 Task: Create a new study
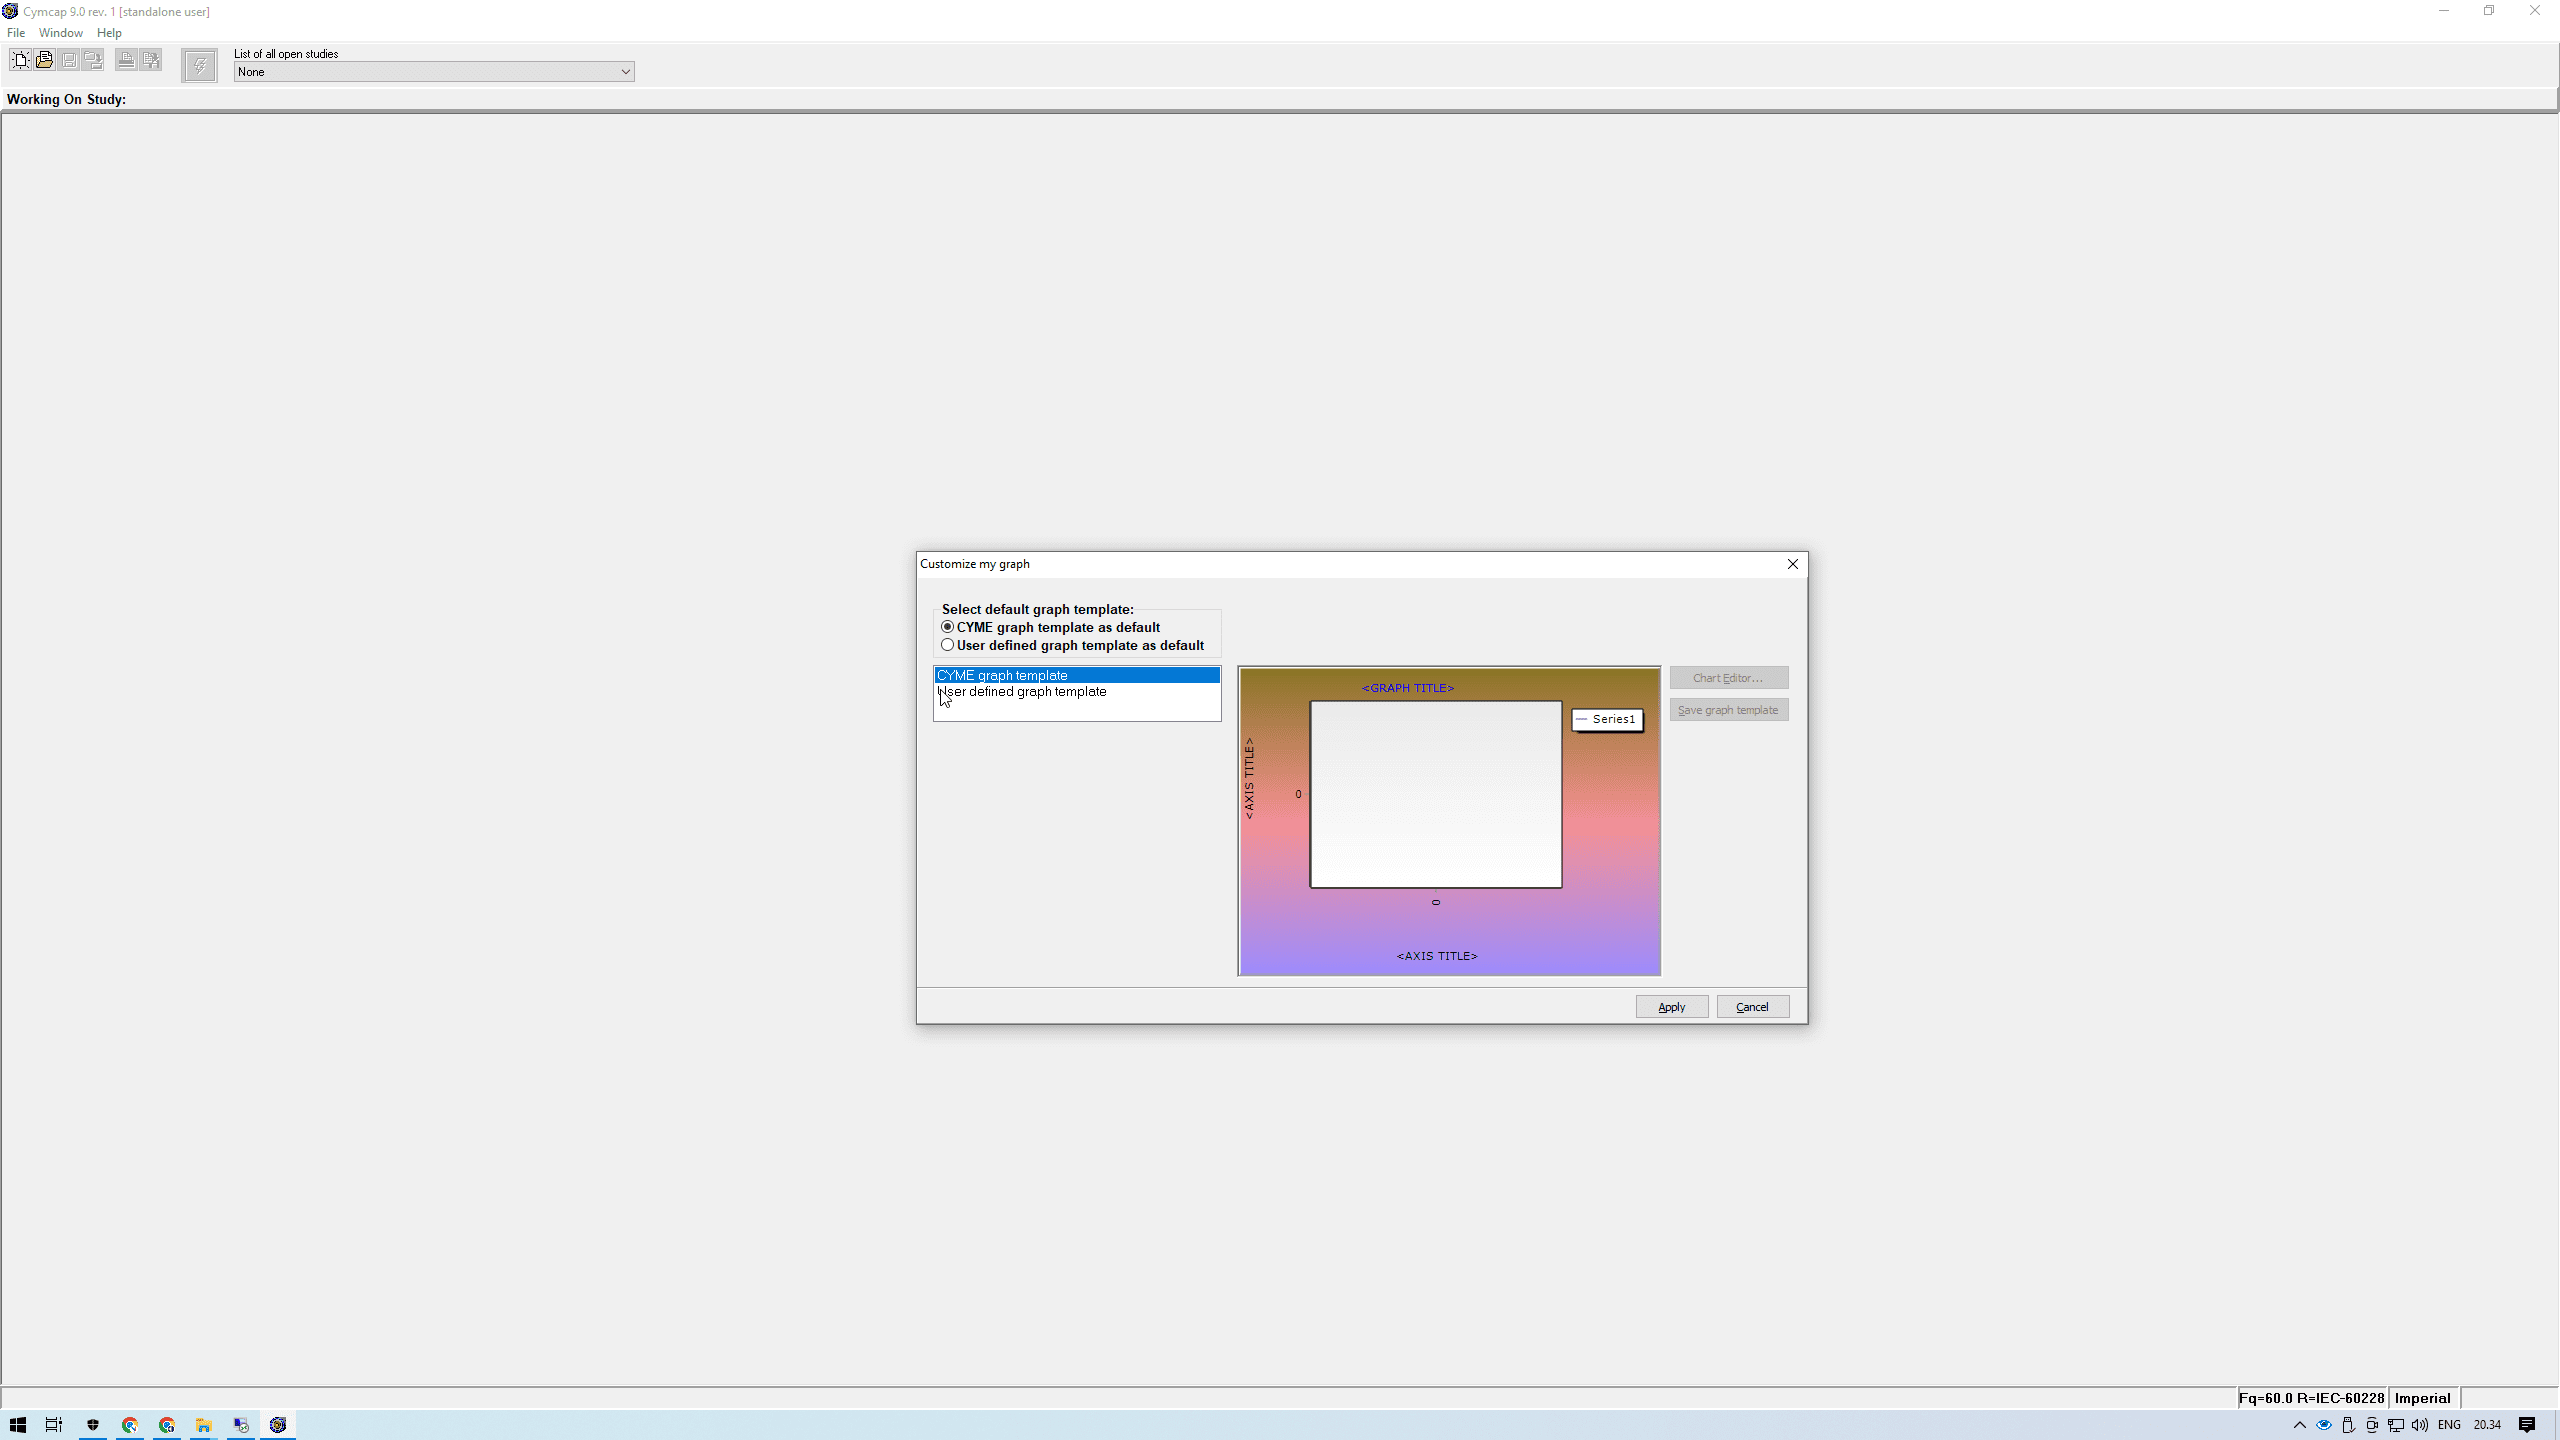[20, 60]
